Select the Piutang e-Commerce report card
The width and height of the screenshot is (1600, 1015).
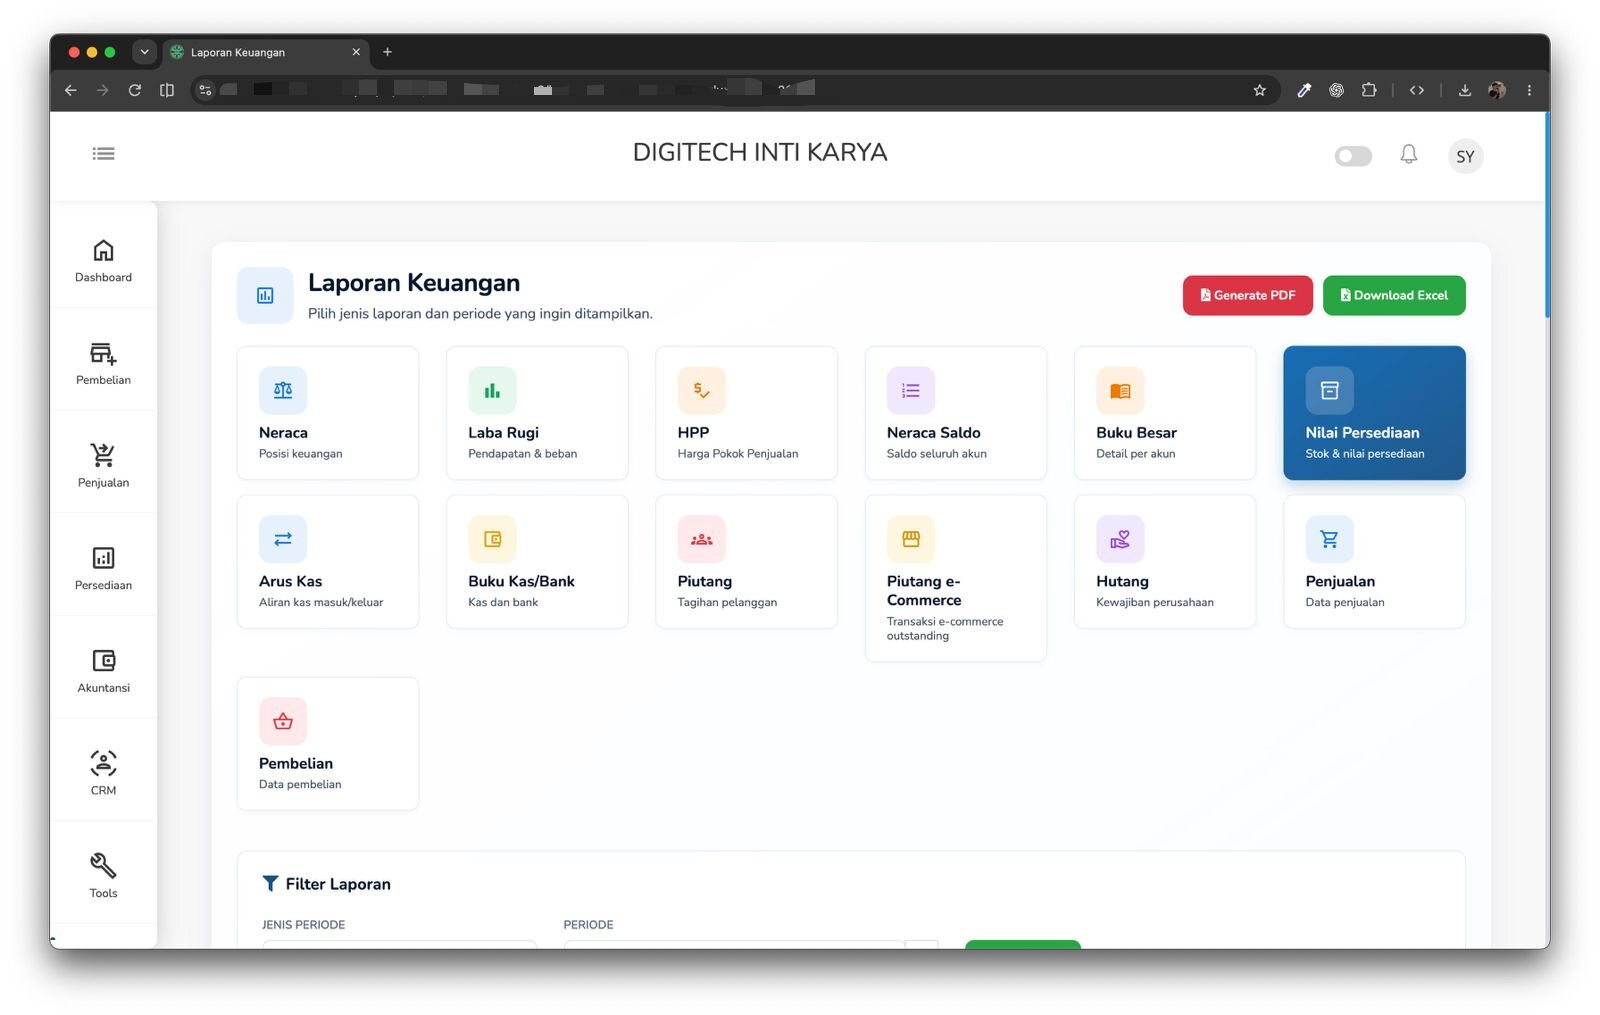[x=956, y=578]
